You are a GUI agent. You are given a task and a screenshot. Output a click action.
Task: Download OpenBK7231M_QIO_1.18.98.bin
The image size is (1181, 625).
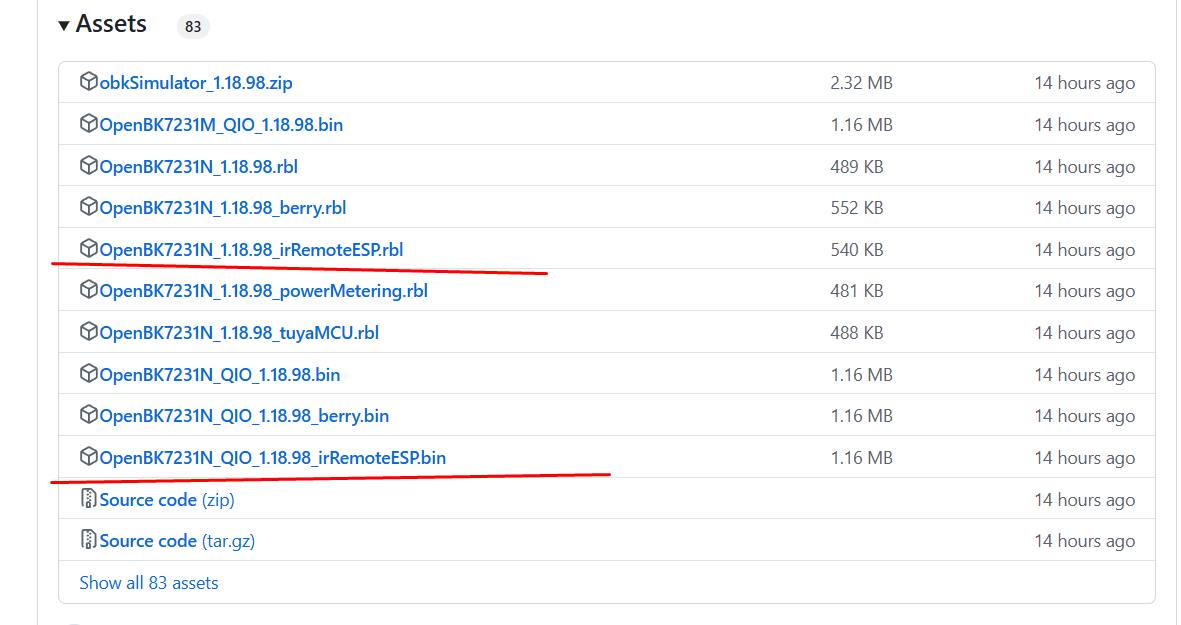click(221, 125)
